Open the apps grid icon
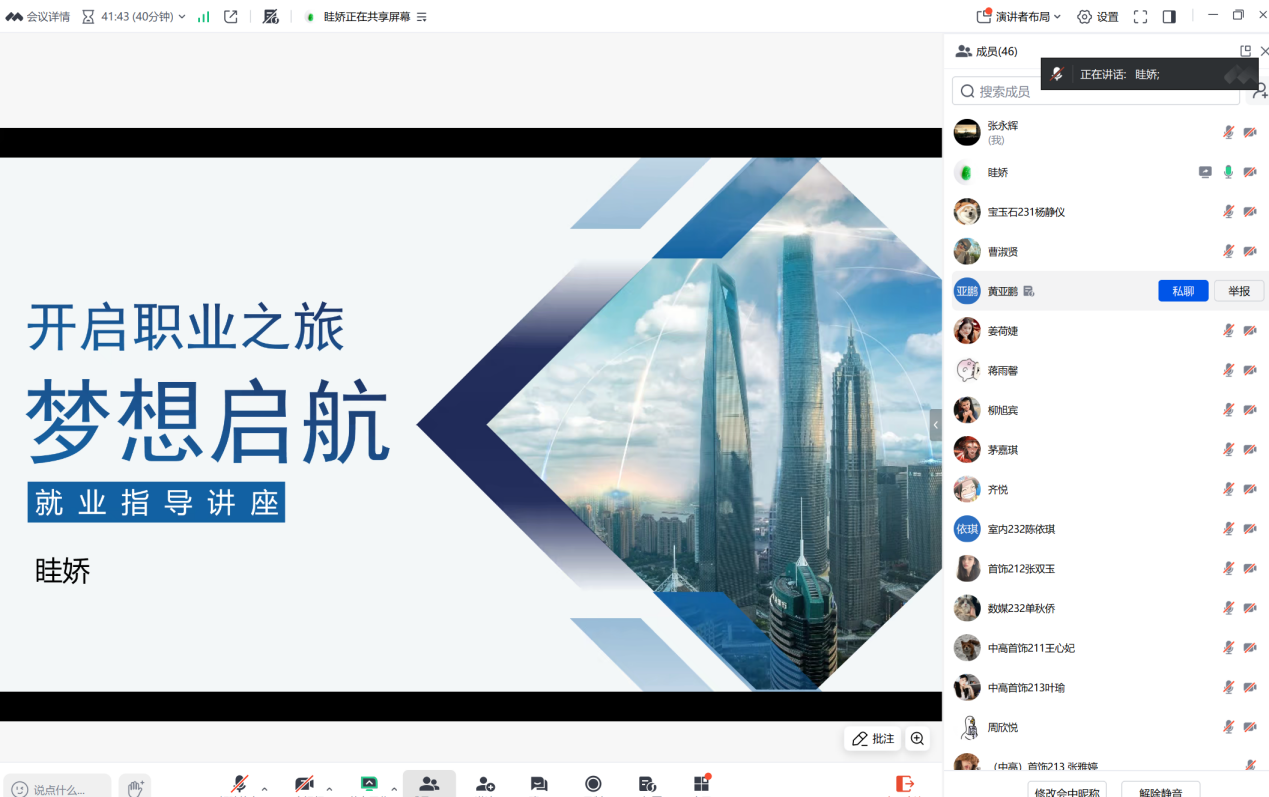The image size is (1269, 797). (x=701, y=784)
